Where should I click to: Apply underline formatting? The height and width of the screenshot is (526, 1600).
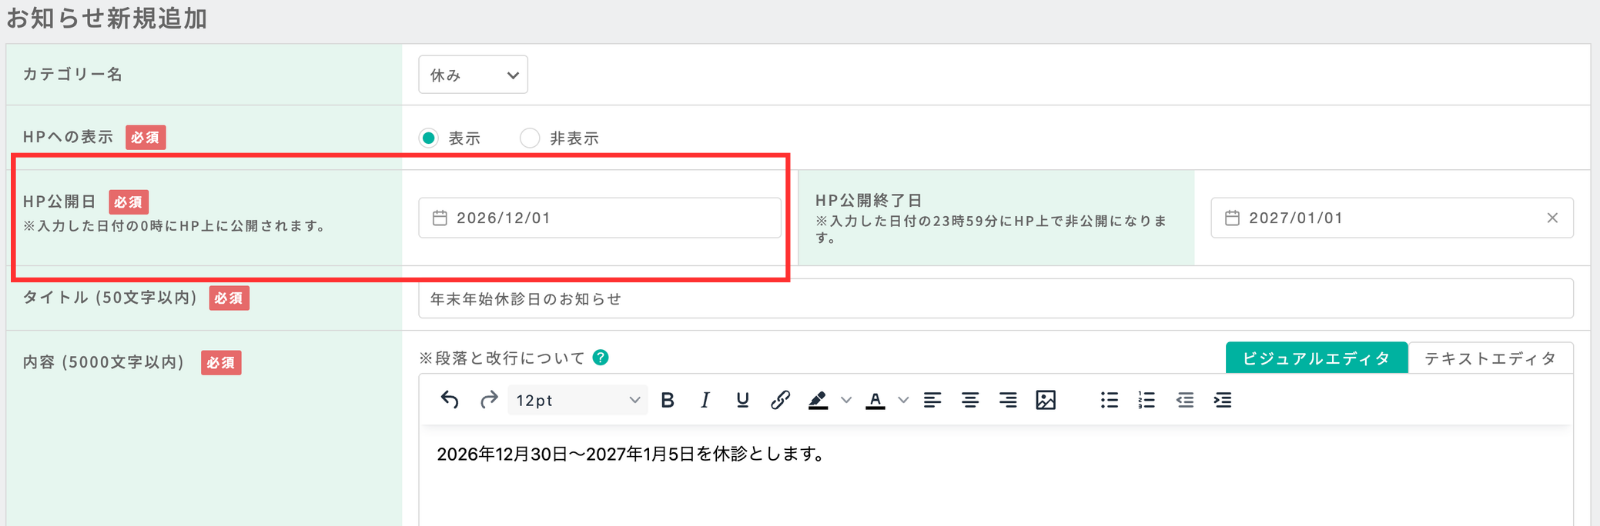[743, 400]
